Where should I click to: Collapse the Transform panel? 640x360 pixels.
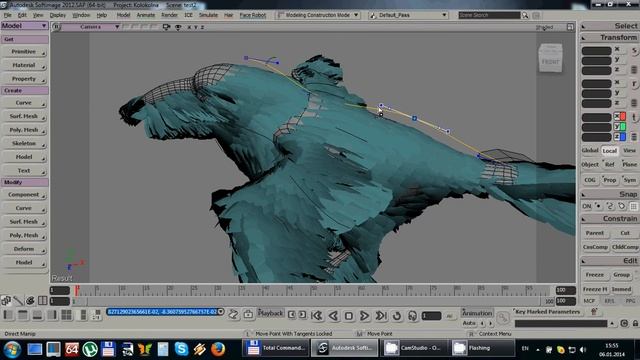[583, 38]
